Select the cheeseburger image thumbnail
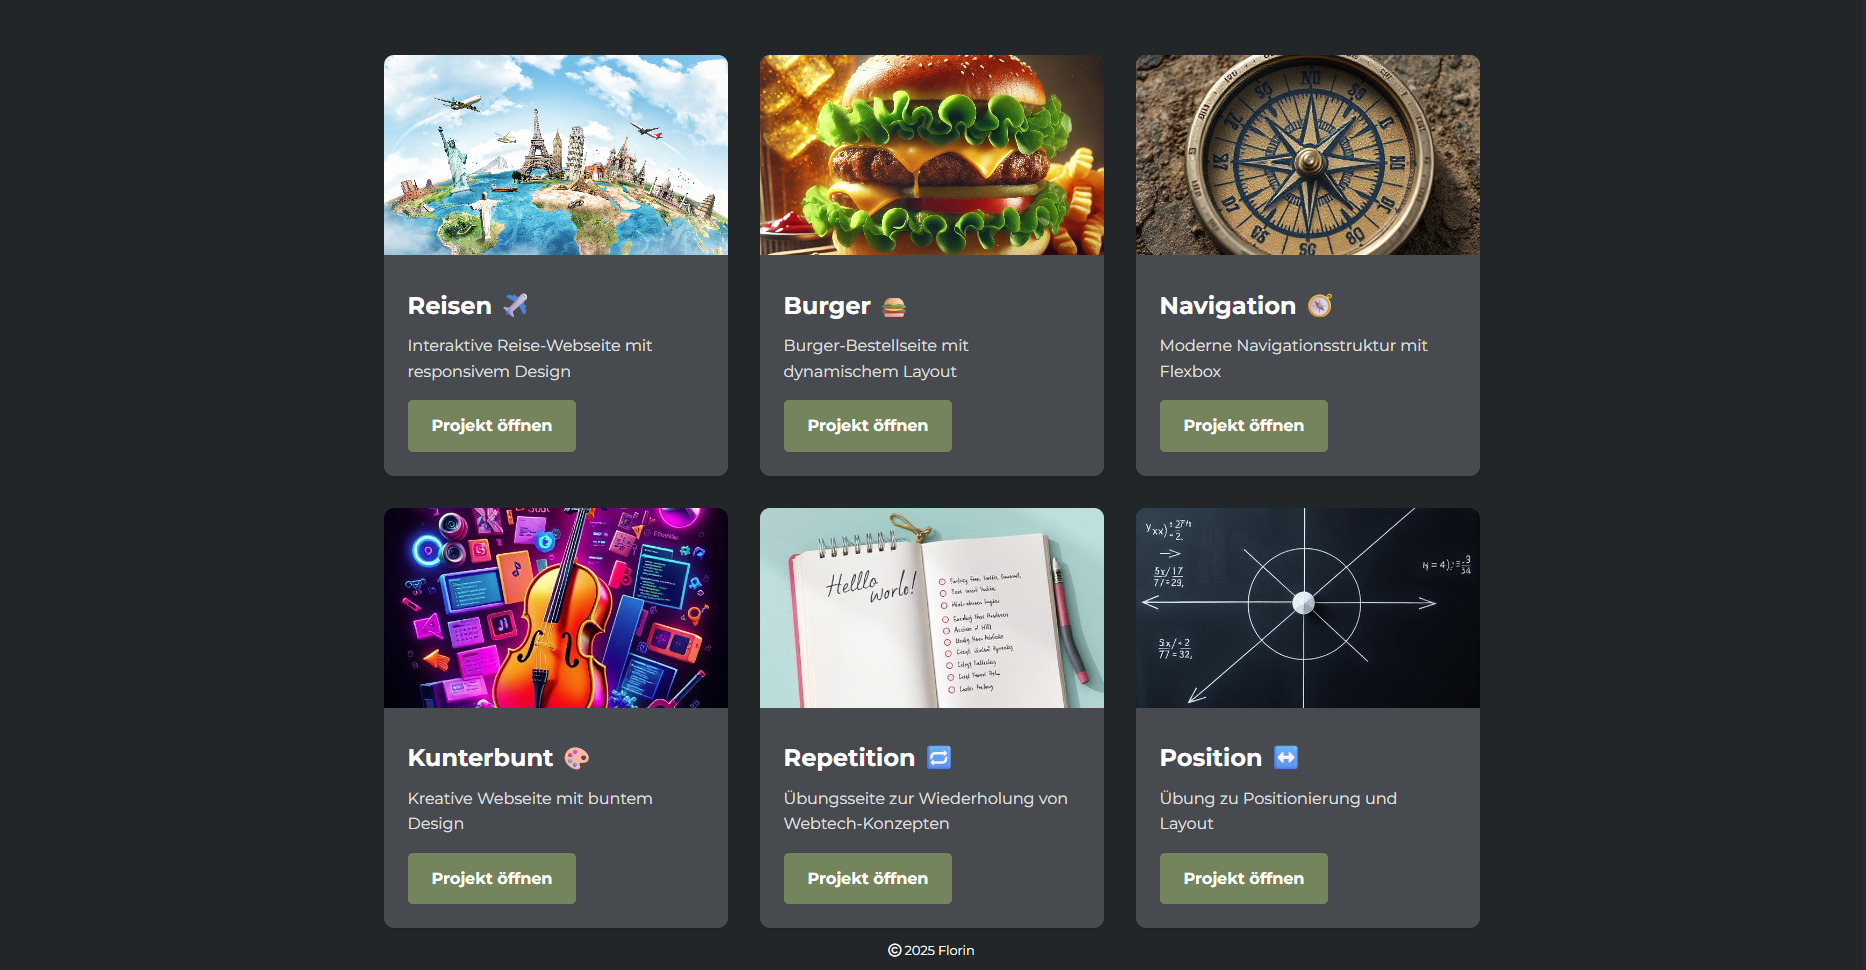Image resolution: width=1866 pixels, height=970 pixels. point(932,155)
